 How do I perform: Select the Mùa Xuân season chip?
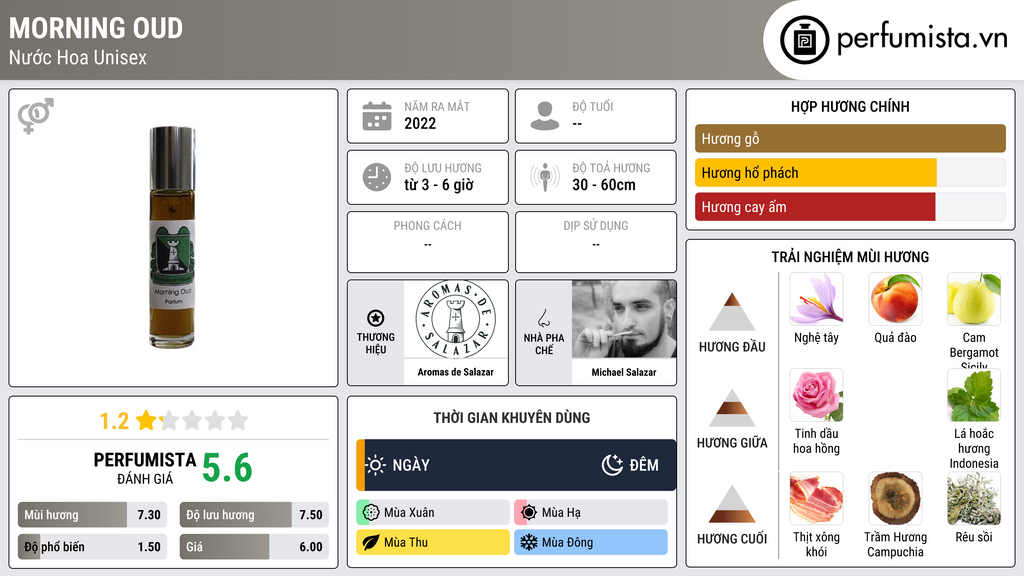click(x=433, y=513)
